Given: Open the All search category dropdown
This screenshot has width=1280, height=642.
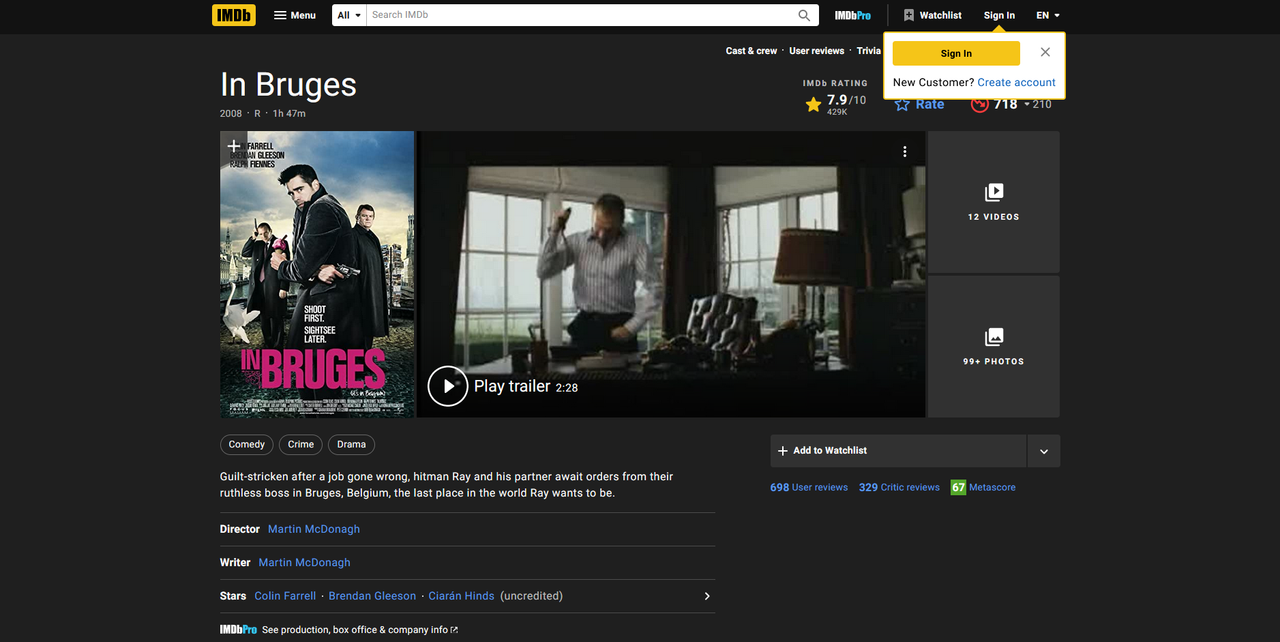Looking at the screenshot, I should [x=349, y=15].
